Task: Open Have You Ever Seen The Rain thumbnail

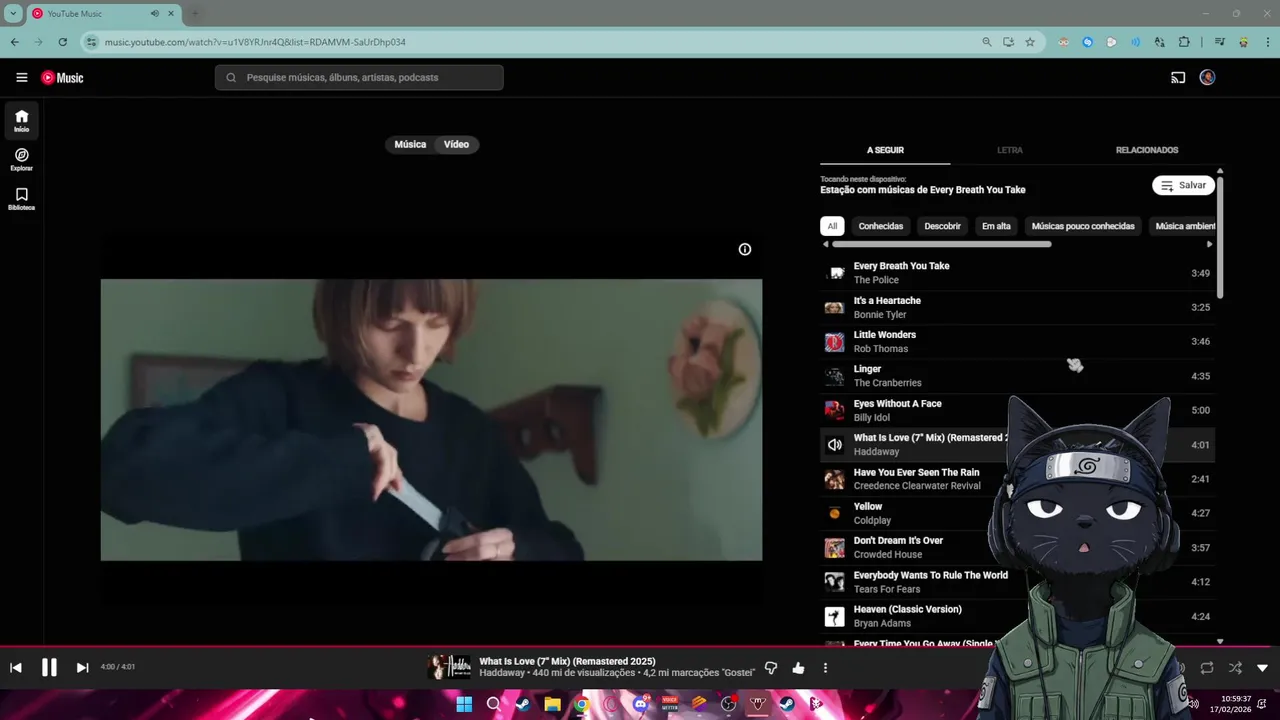Action: click(834, 479)
